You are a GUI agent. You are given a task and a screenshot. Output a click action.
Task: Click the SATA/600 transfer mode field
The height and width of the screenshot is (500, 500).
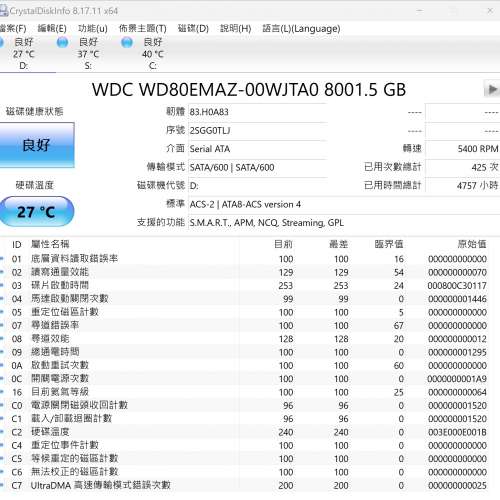[257, 167]
